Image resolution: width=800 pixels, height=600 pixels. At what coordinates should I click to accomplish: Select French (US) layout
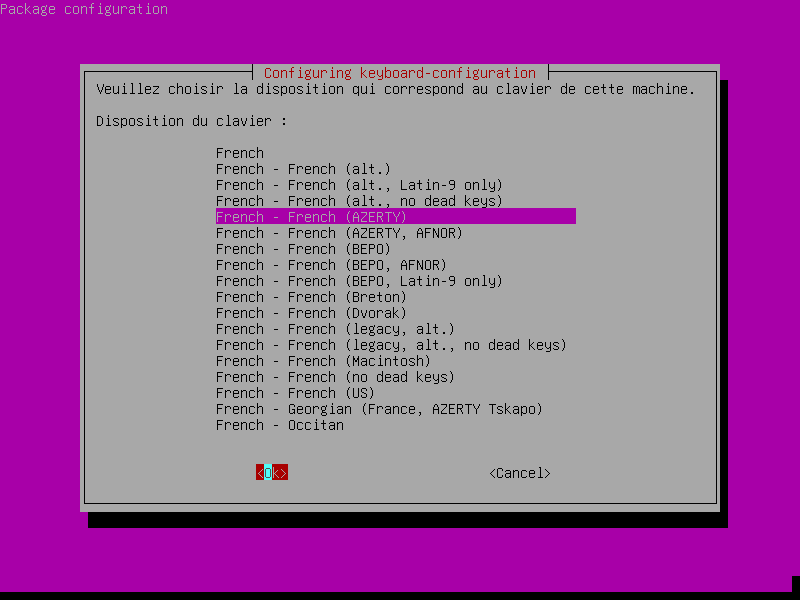[295, 393]
